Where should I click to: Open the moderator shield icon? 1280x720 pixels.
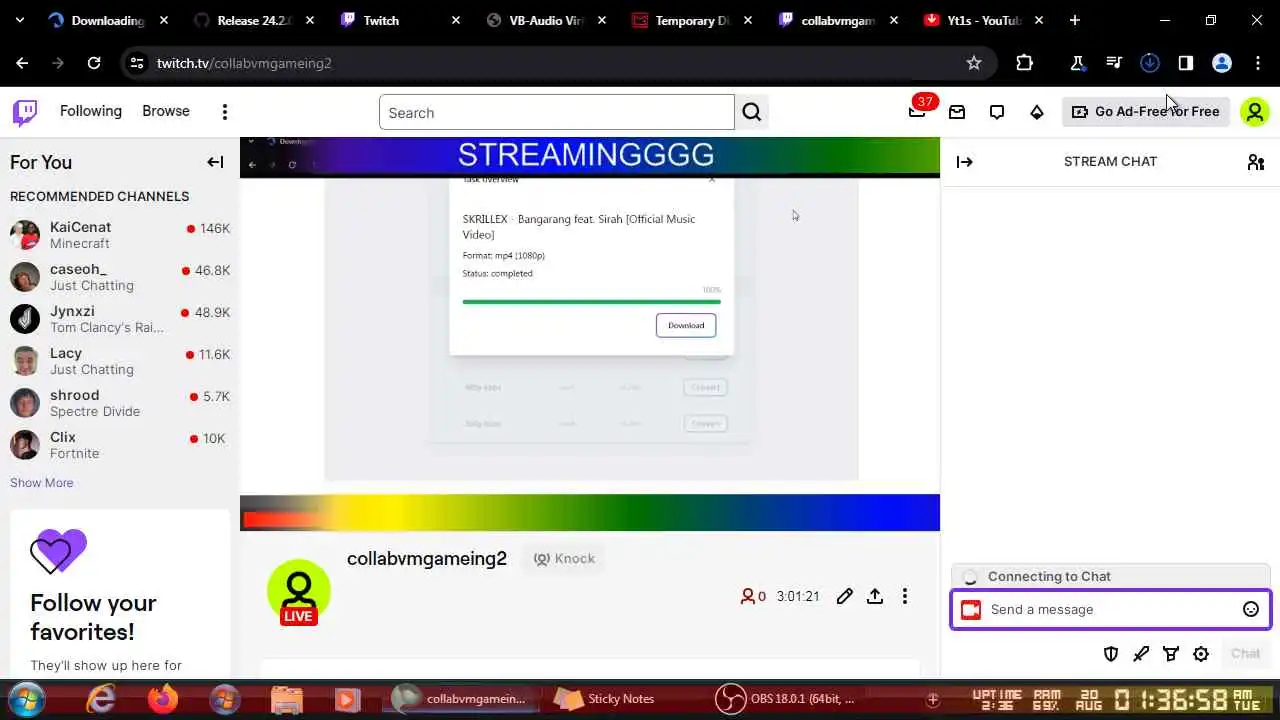[x=1111, y=653]
